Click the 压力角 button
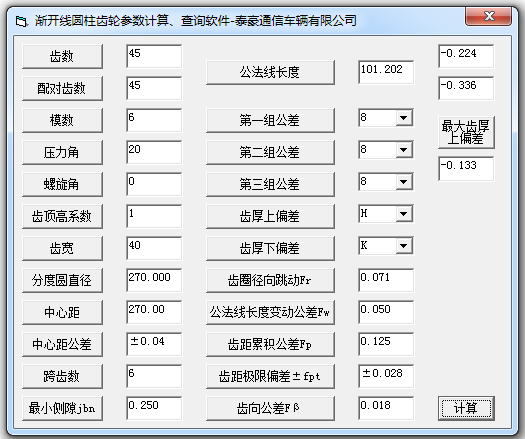 click(x=62, y=153)
